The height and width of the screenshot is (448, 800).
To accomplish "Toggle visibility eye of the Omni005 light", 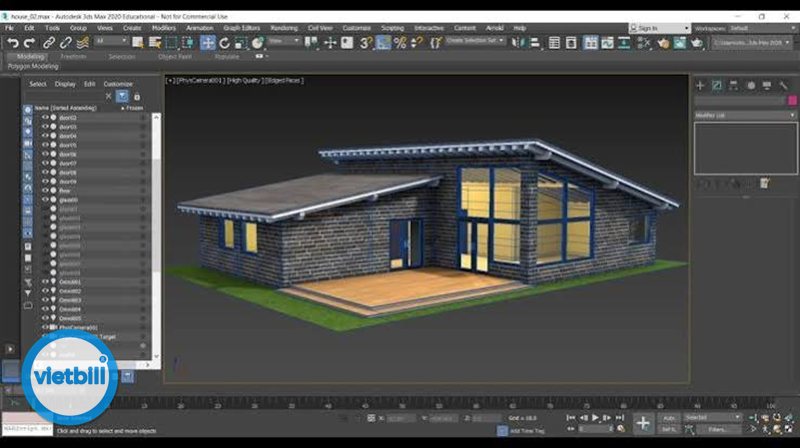I will click(45, 318).
